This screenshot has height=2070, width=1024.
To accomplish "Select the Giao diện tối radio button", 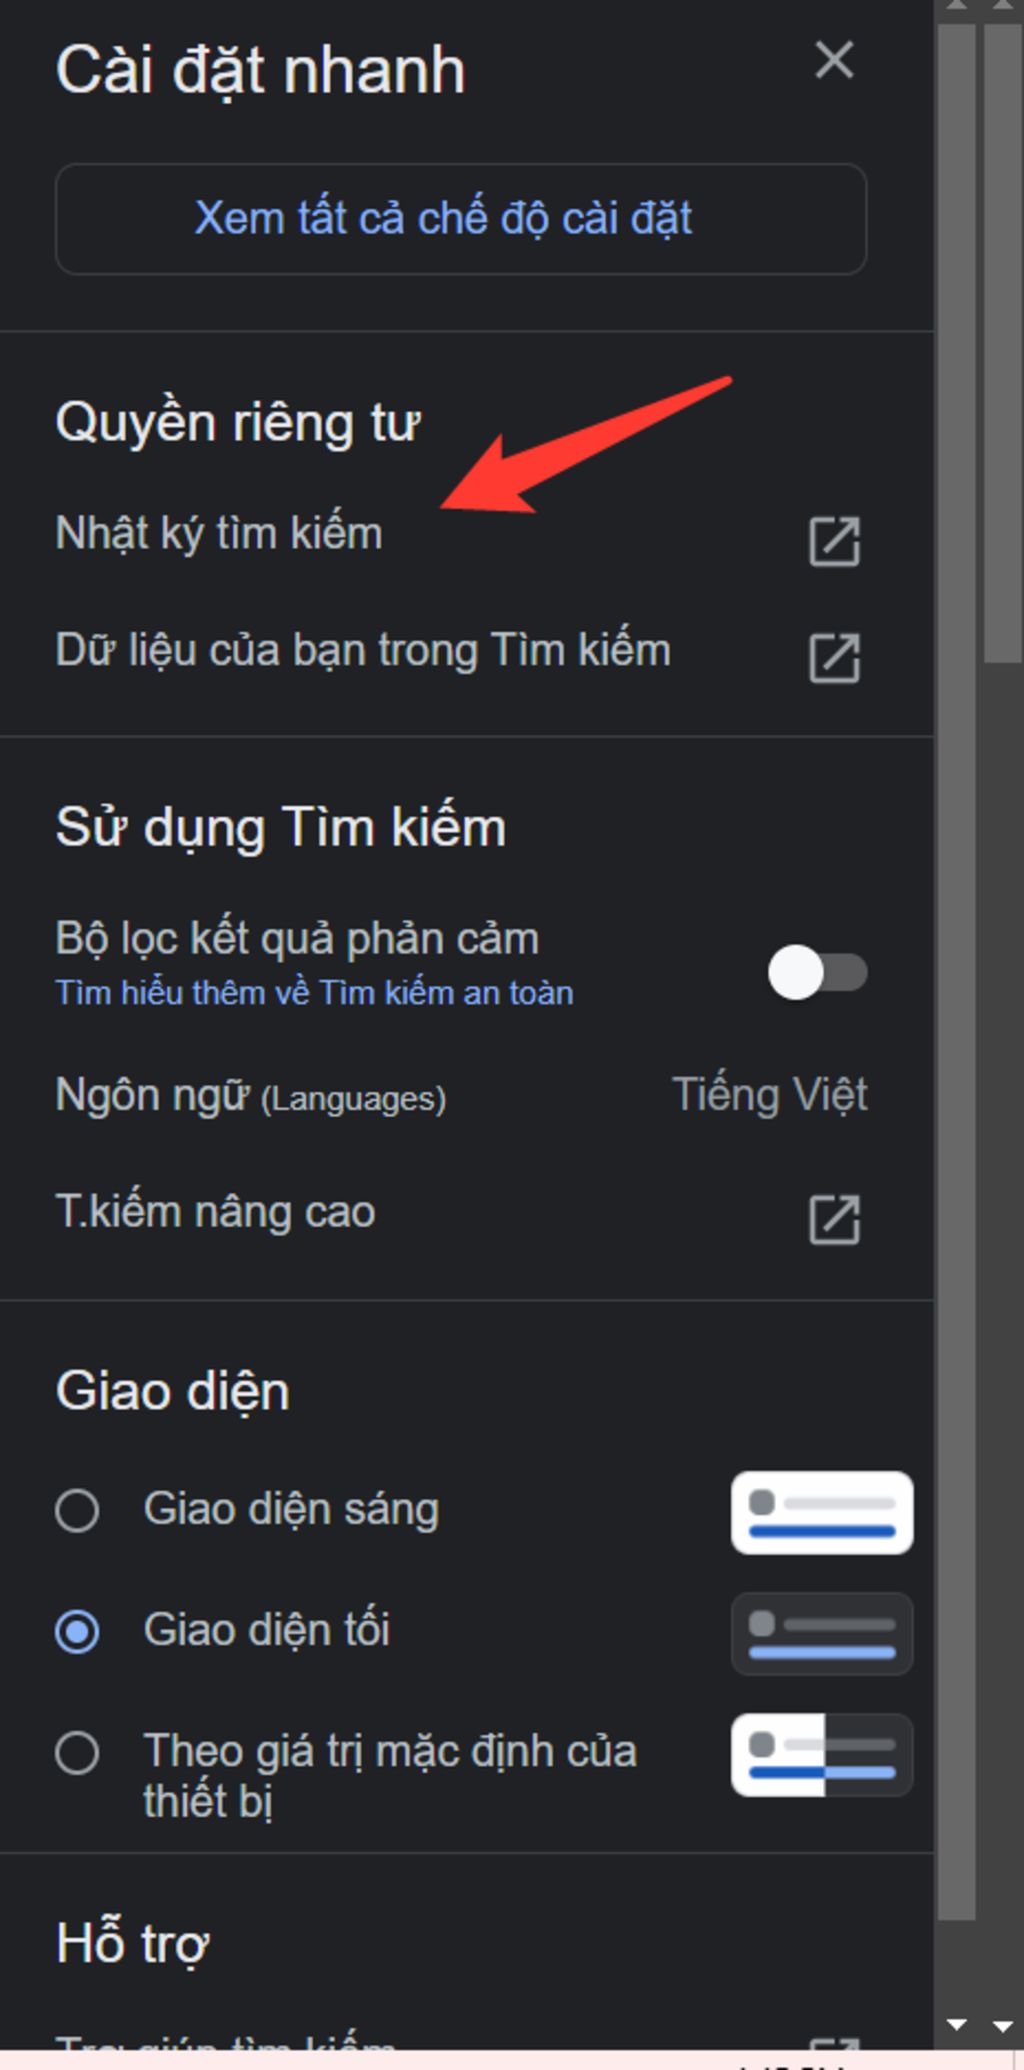I will click(77, 1631).
